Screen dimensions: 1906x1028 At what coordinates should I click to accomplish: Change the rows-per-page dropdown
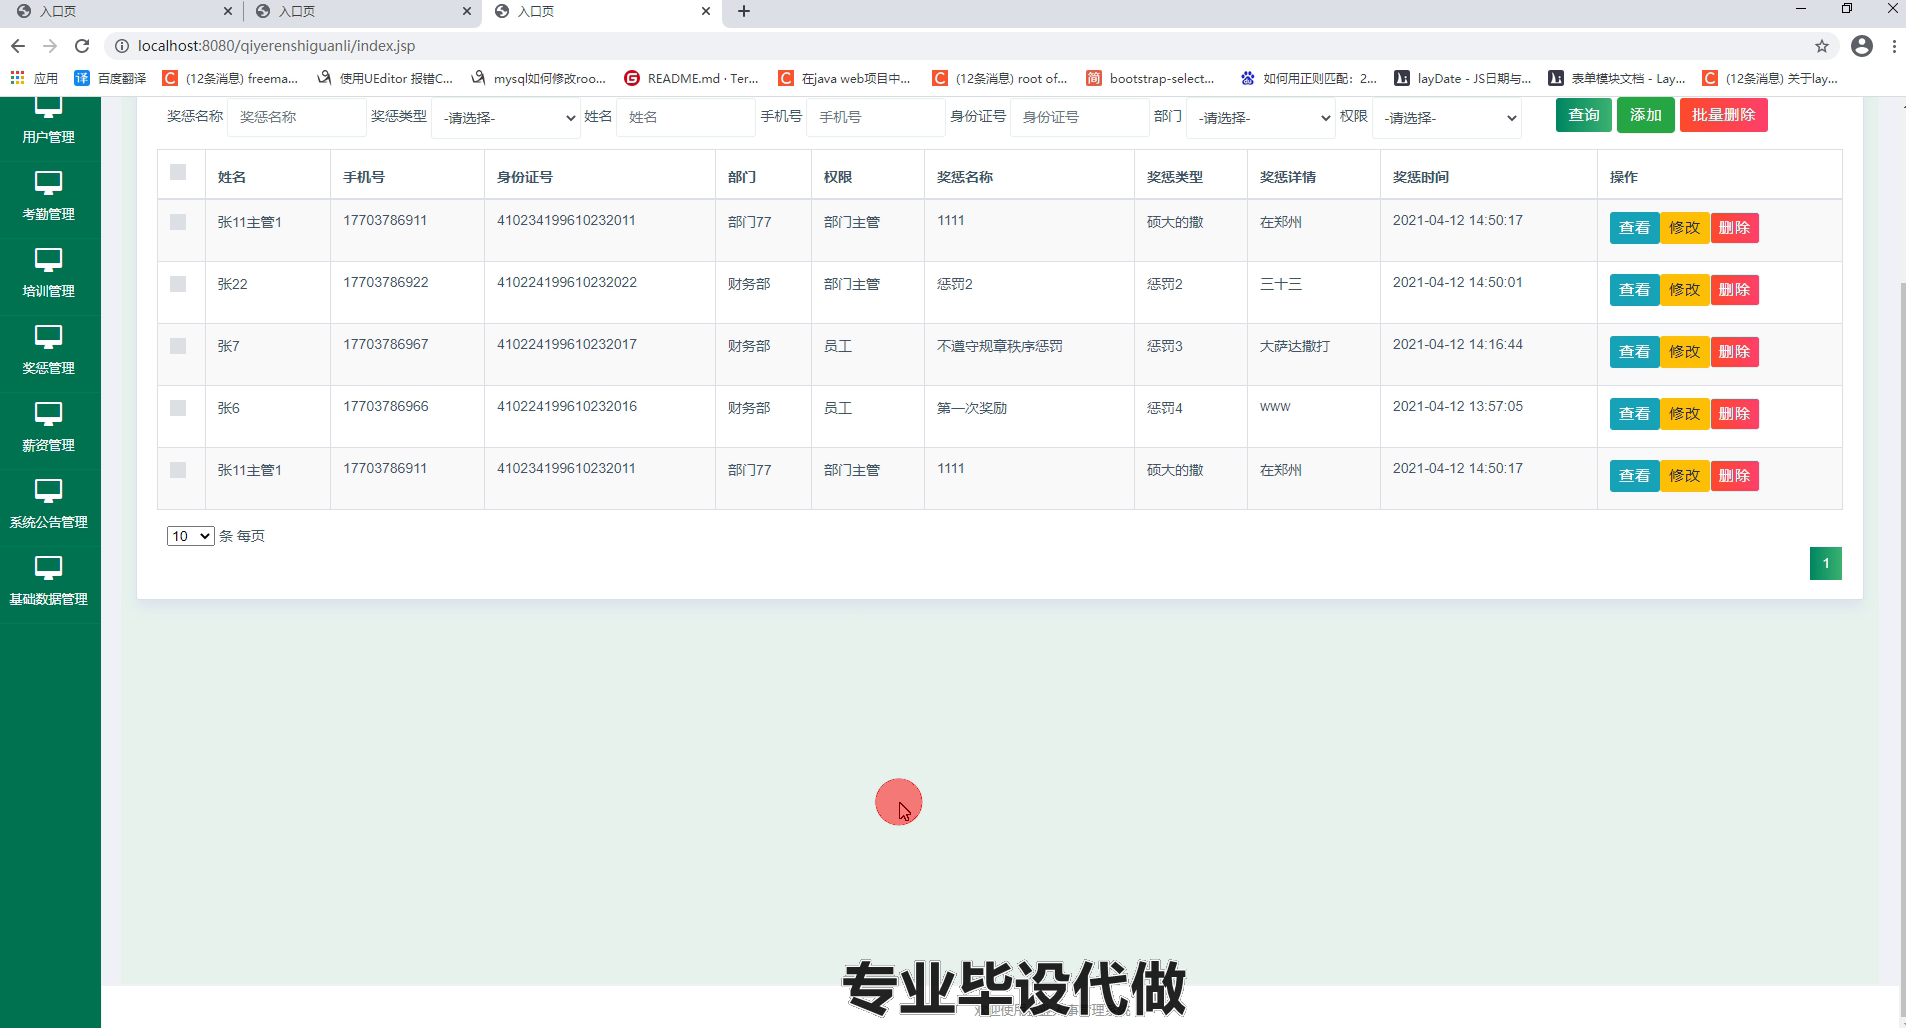point(190,536)
